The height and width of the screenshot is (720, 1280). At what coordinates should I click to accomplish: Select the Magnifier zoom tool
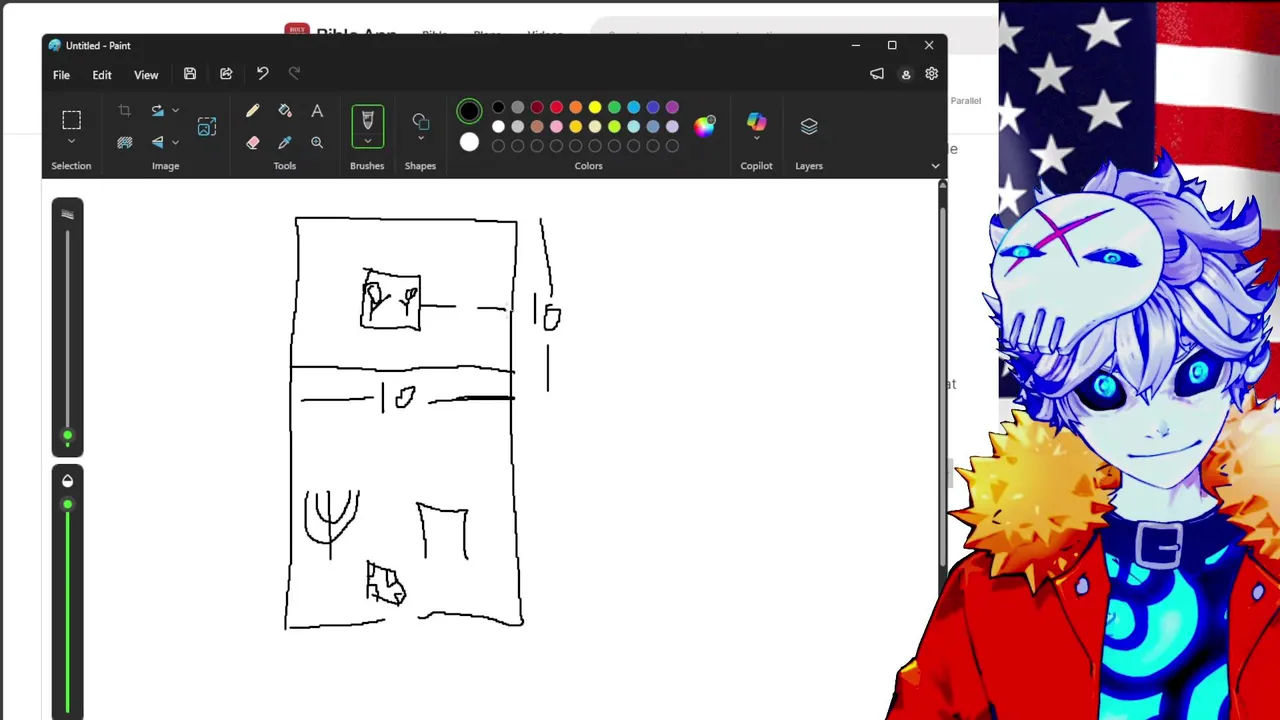point(317,143)
